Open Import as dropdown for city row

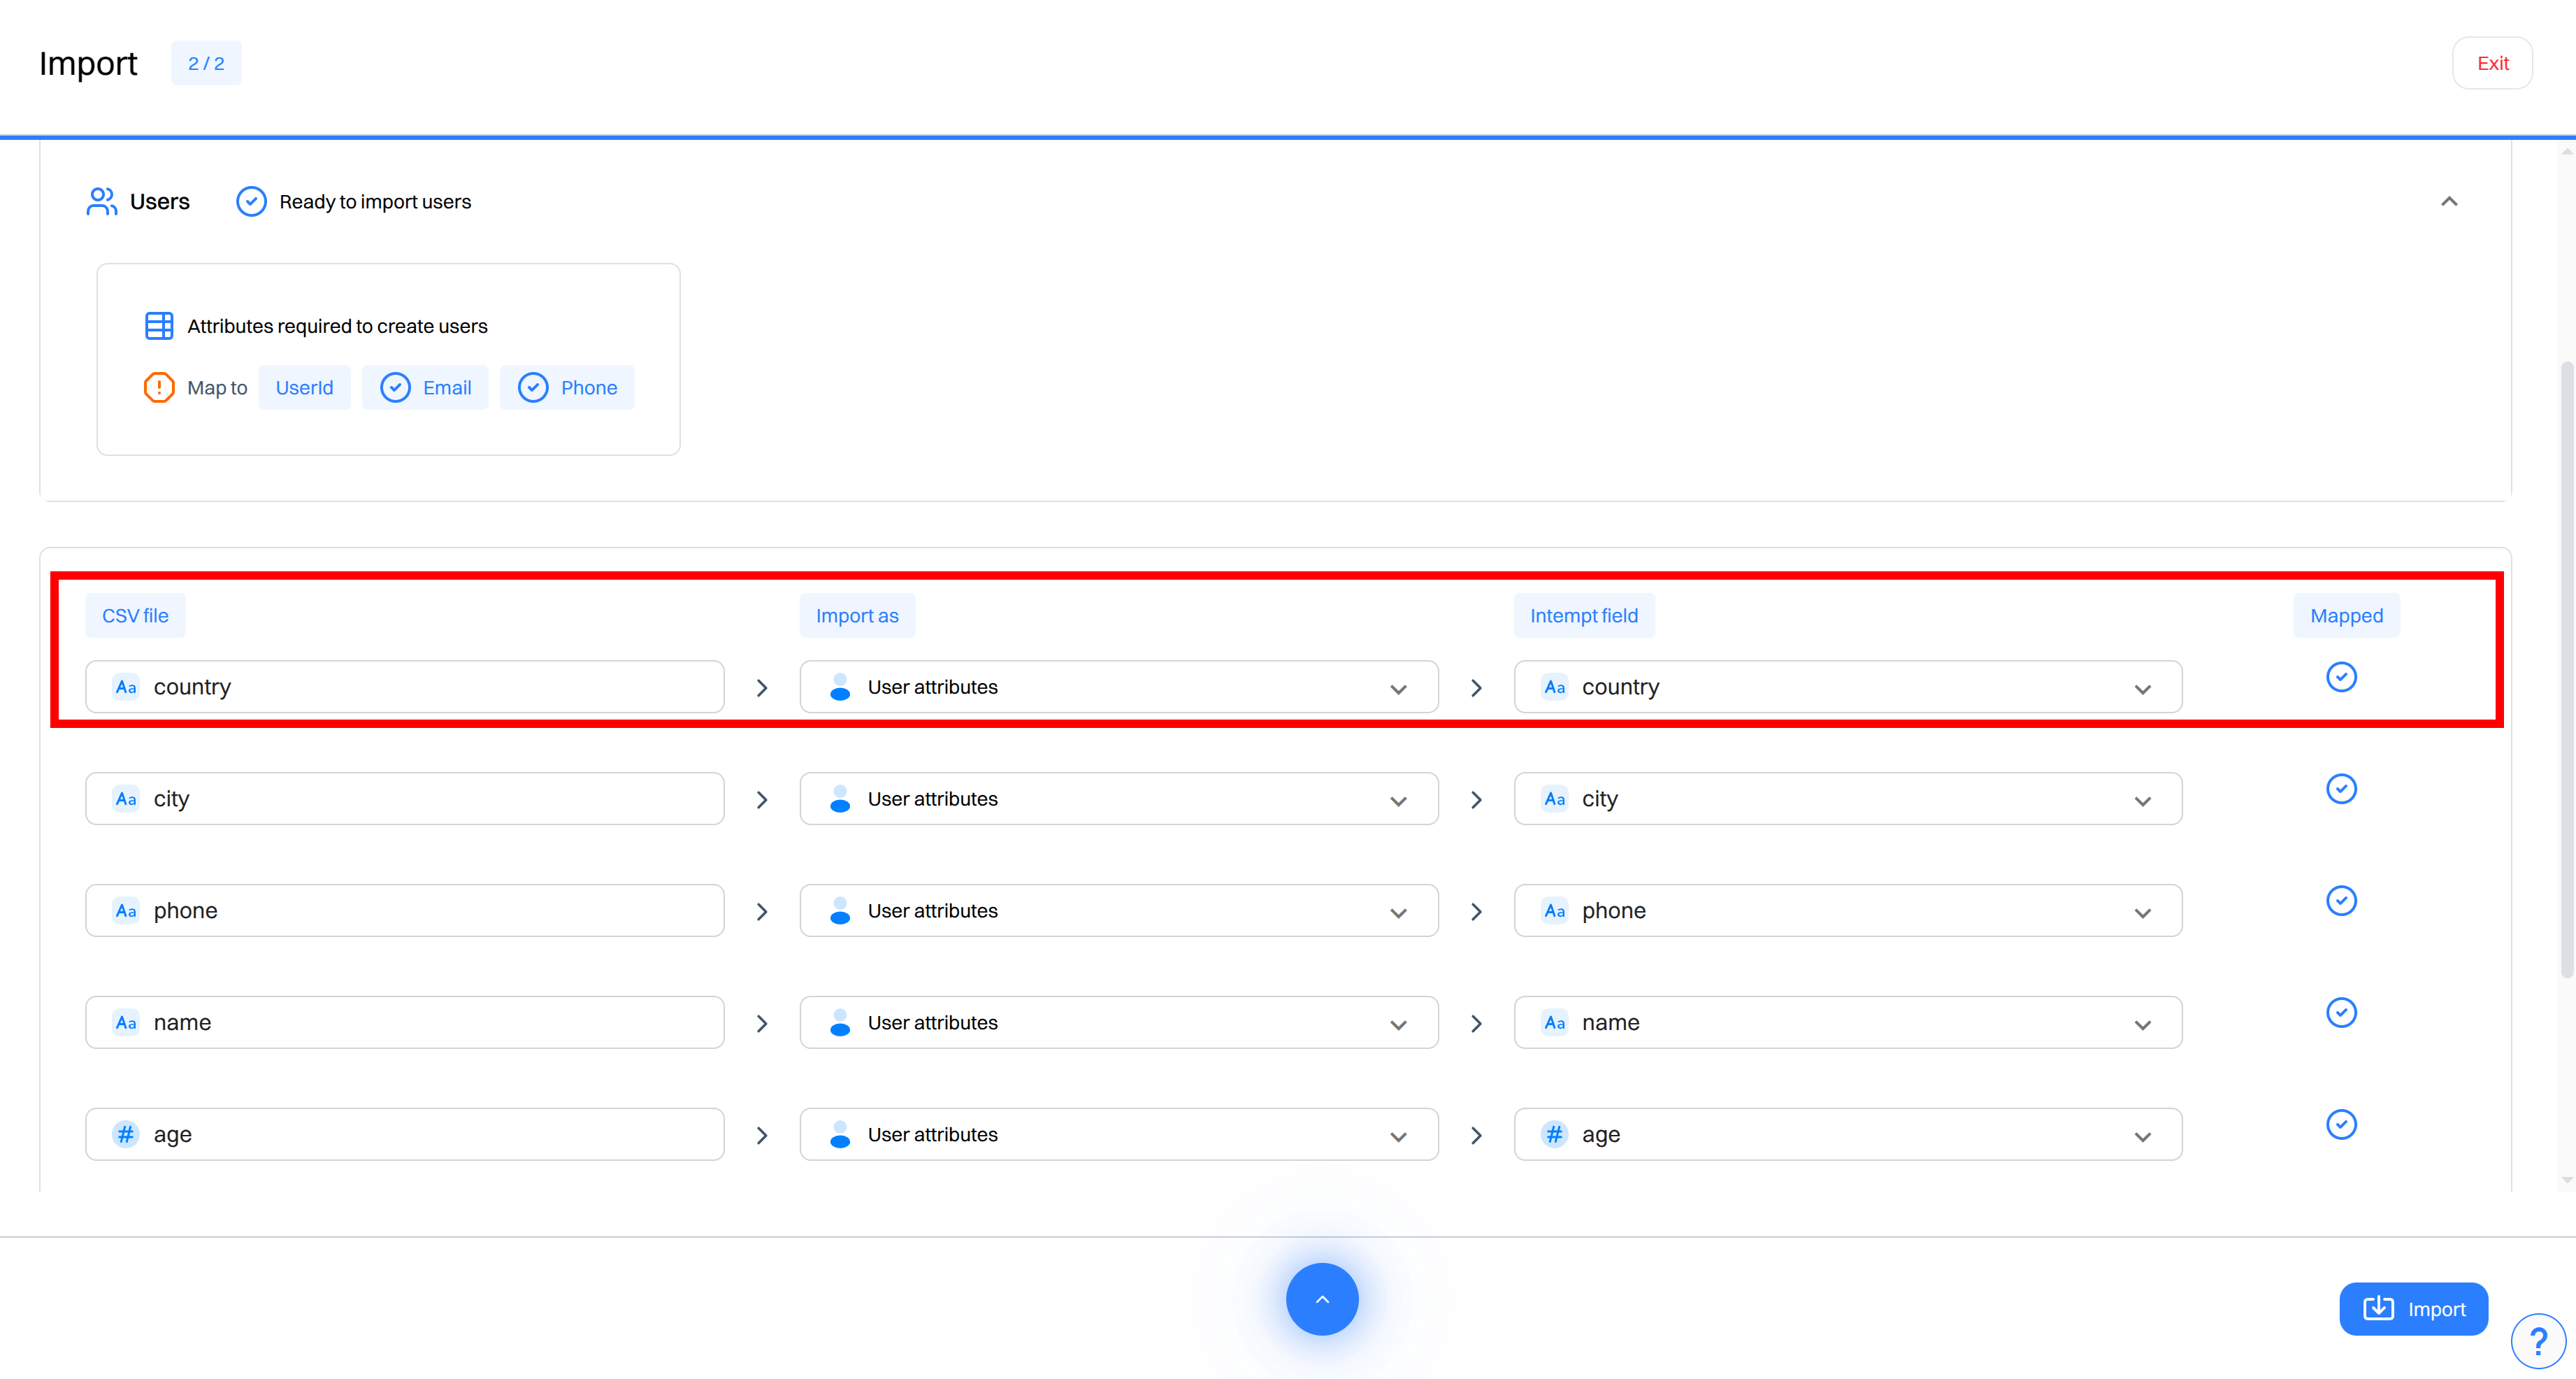point(1119,799)
